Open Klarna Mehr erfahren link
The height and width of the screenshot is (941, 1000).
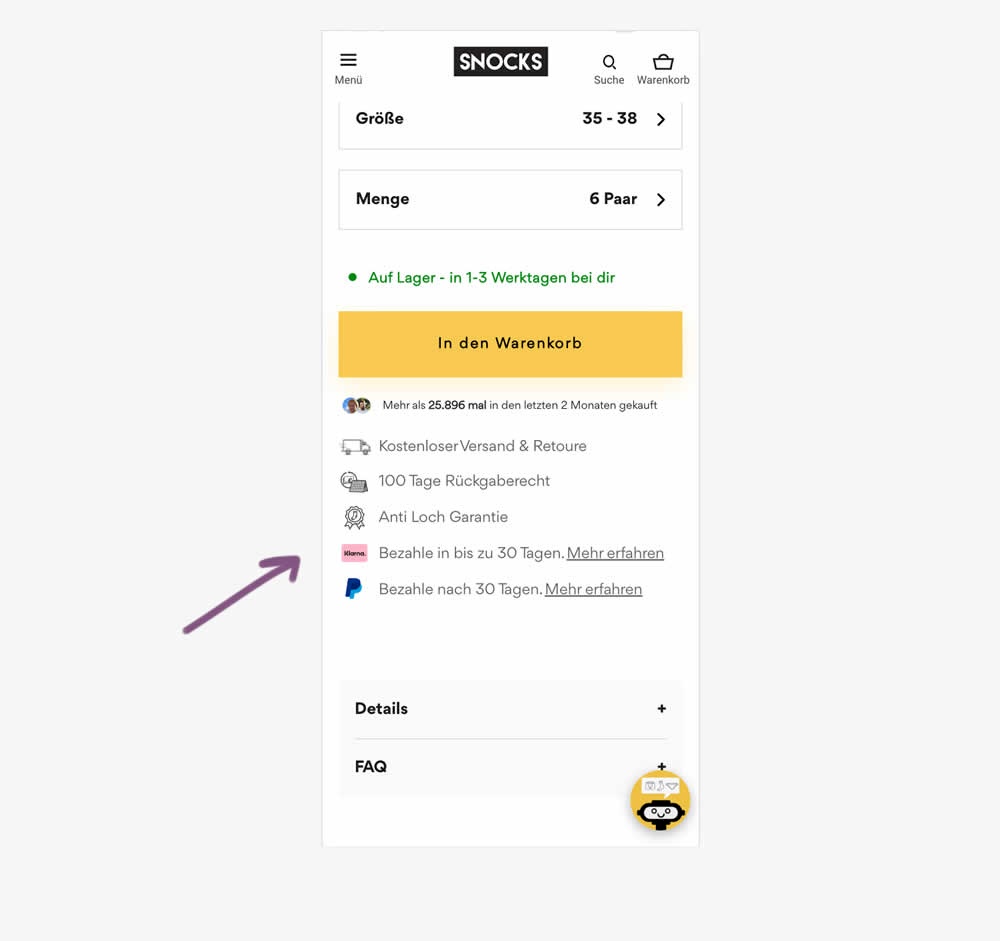tap(615, 553)
